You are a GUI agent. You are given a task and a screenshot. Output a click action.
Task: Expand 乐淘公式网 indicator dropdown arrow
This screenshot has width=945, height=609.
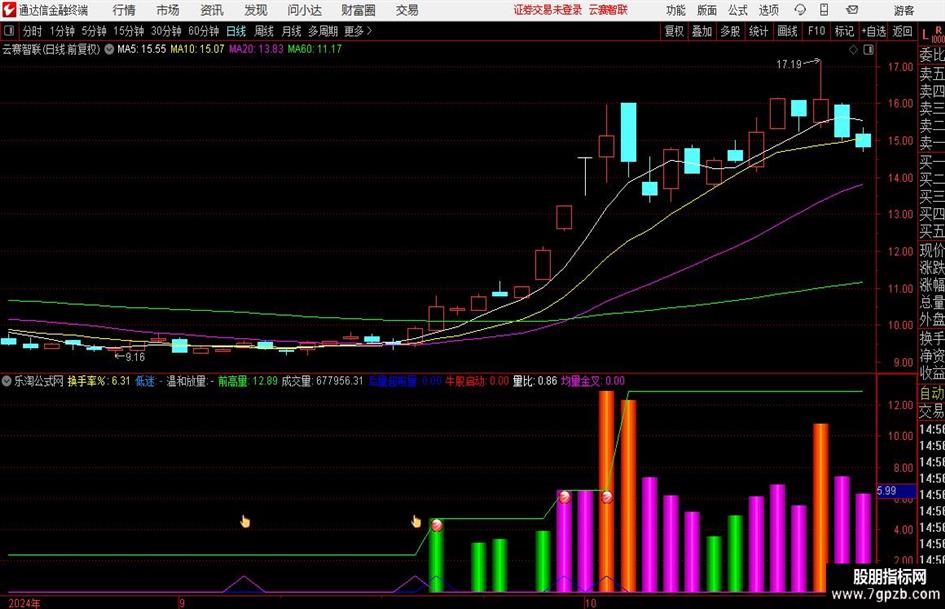[7, 381]
